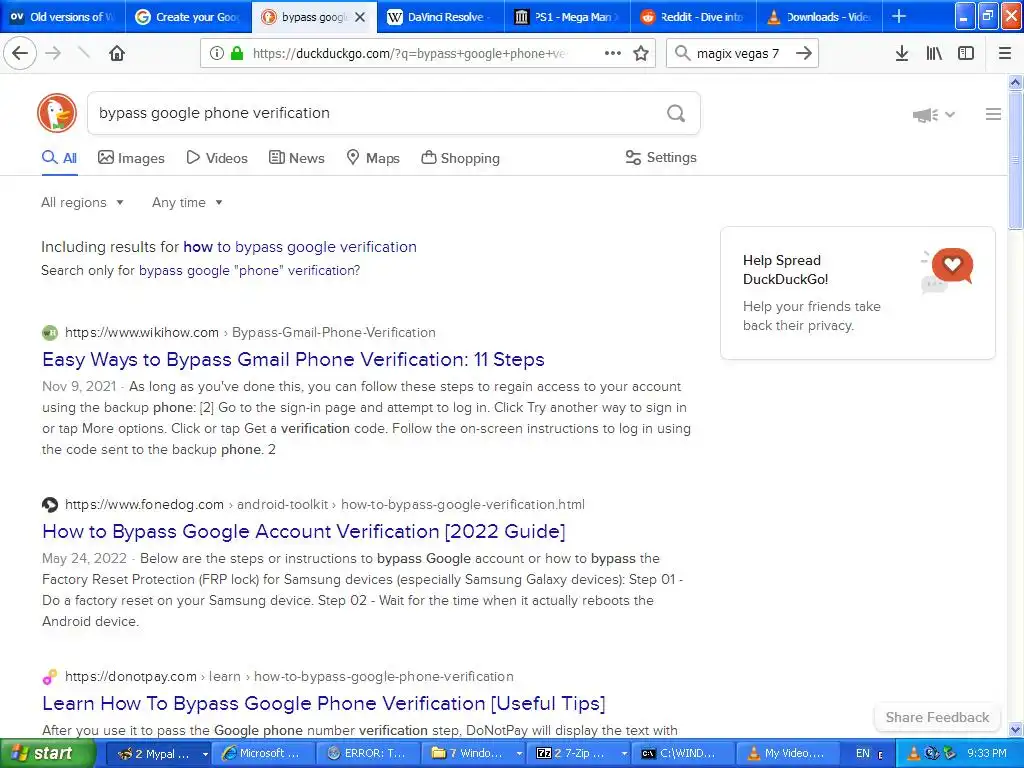This screenshot has width=1024, height=768.
Task: Open a new browser tab with plus
Action: coord(899,16)
